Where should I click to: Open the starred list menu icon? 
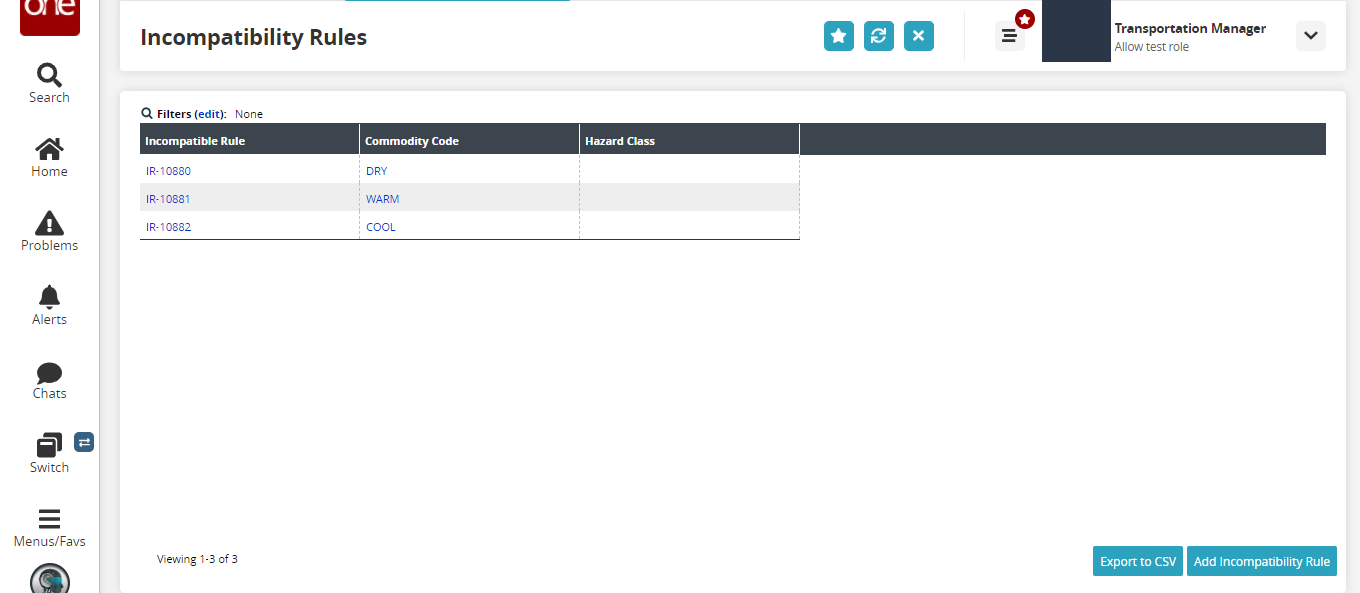point(1009,36)
